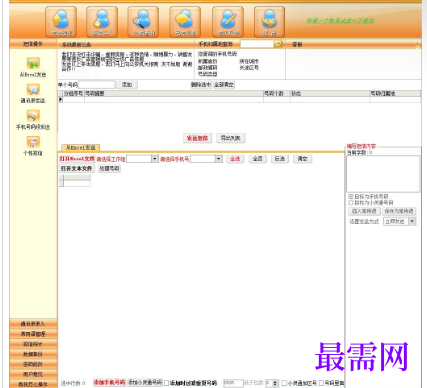Click the red 添加手机号码 button
This screenshot has width=427, height=388.
tap(109, 382)
